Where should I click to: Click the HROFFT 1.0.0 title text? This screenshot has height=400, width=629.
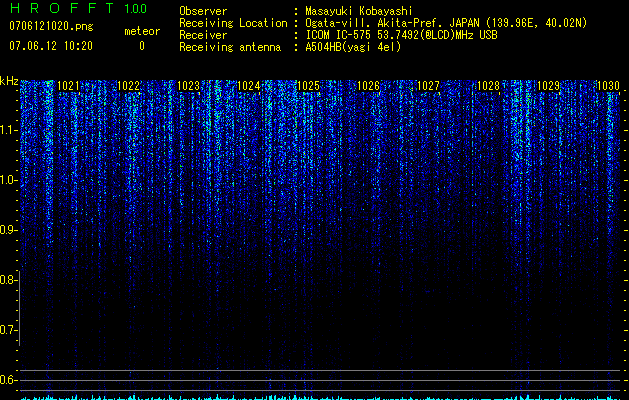(x=78, y=8)
